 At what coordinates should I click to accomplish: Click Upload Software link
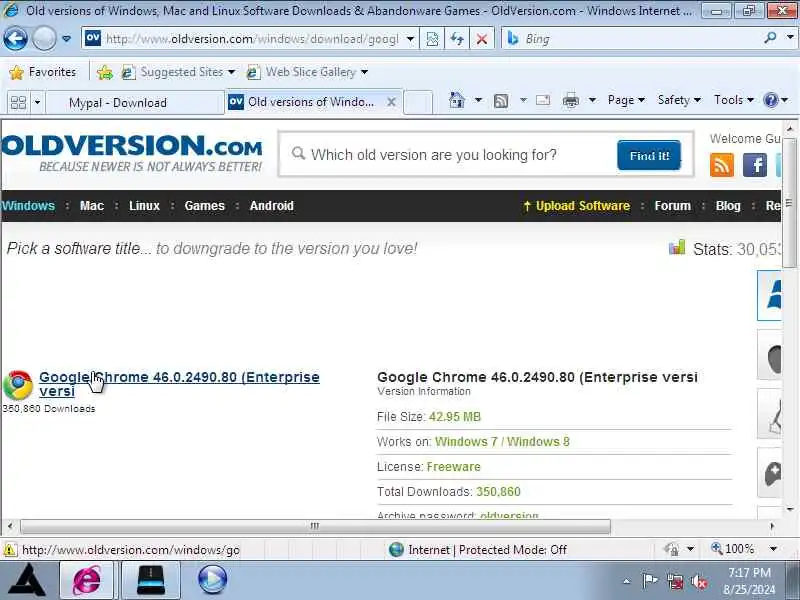(577, 206)
